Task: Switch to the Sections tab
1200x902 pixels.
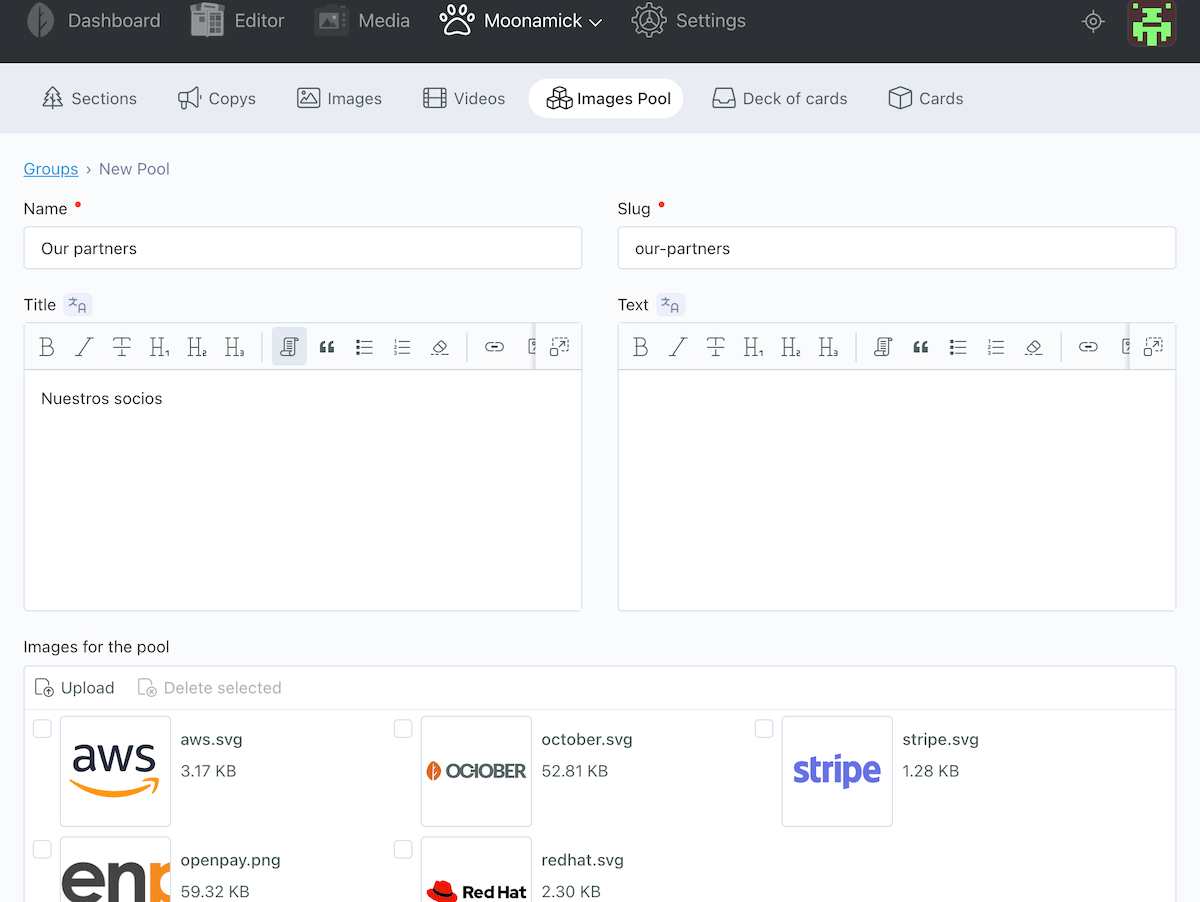Action: [89, 99]
